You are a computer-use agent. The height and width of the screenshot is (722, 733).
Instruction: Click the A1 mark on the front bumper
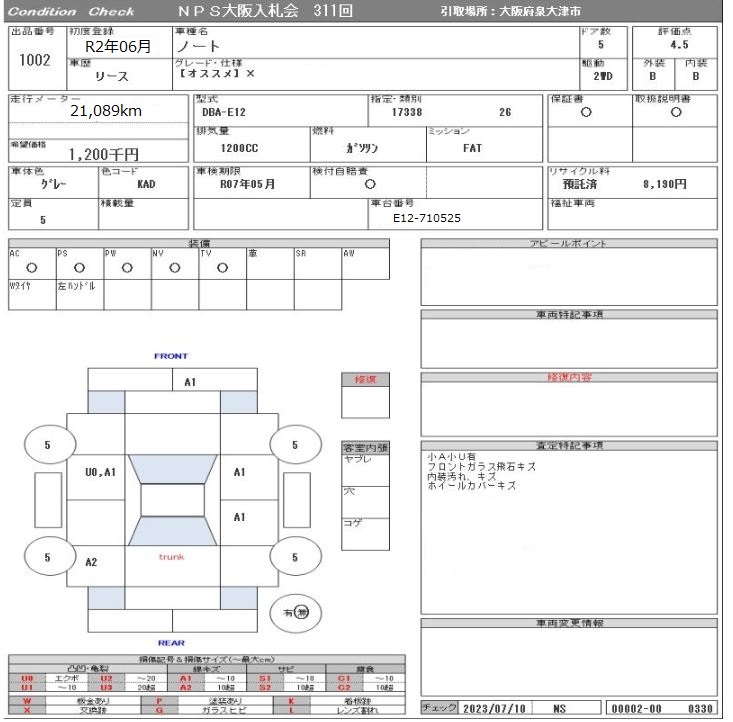tap(190, 382)
